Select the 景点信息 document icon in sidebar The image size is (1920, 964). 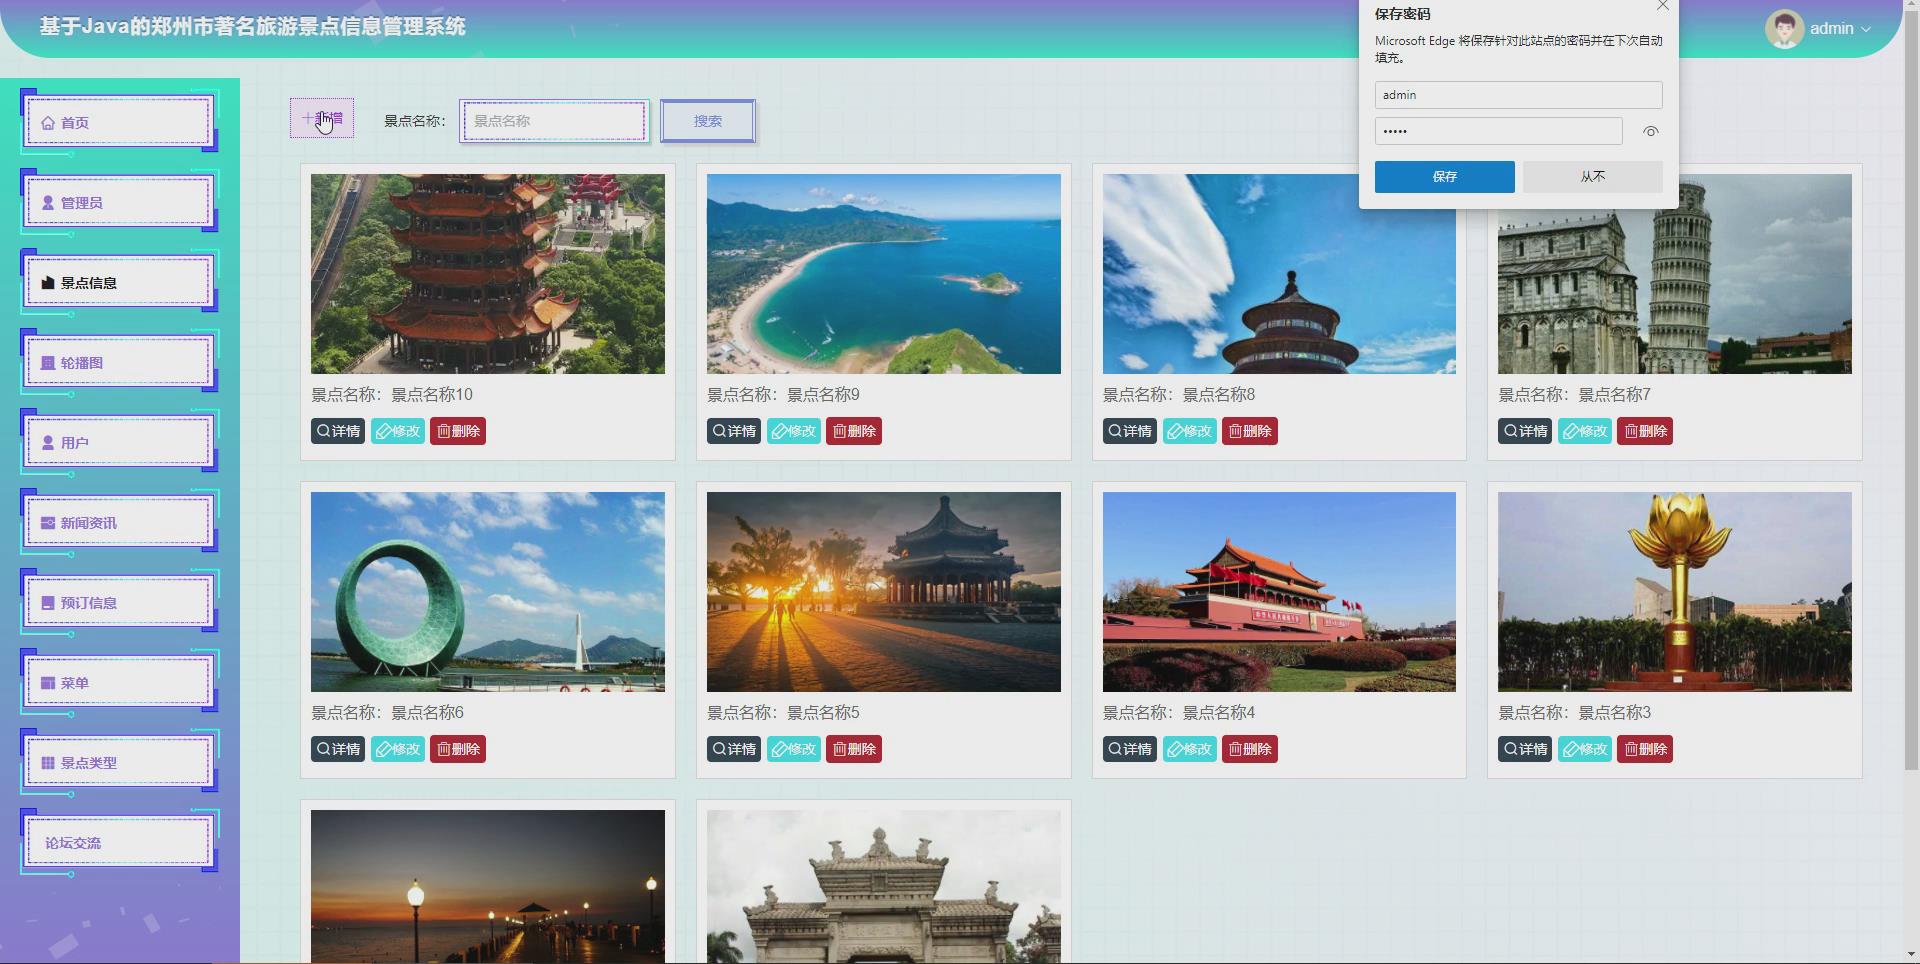click(47, 283)
